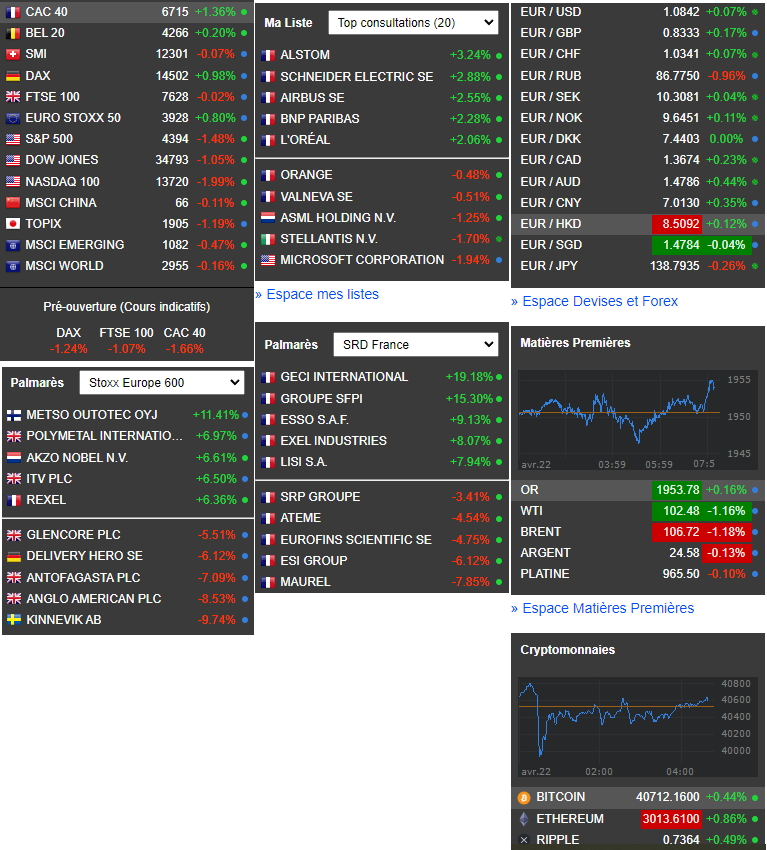The image size is (767, 850).
Task: Click the Swiss flag icon beside SMI
Action: [x=13, y=54]
